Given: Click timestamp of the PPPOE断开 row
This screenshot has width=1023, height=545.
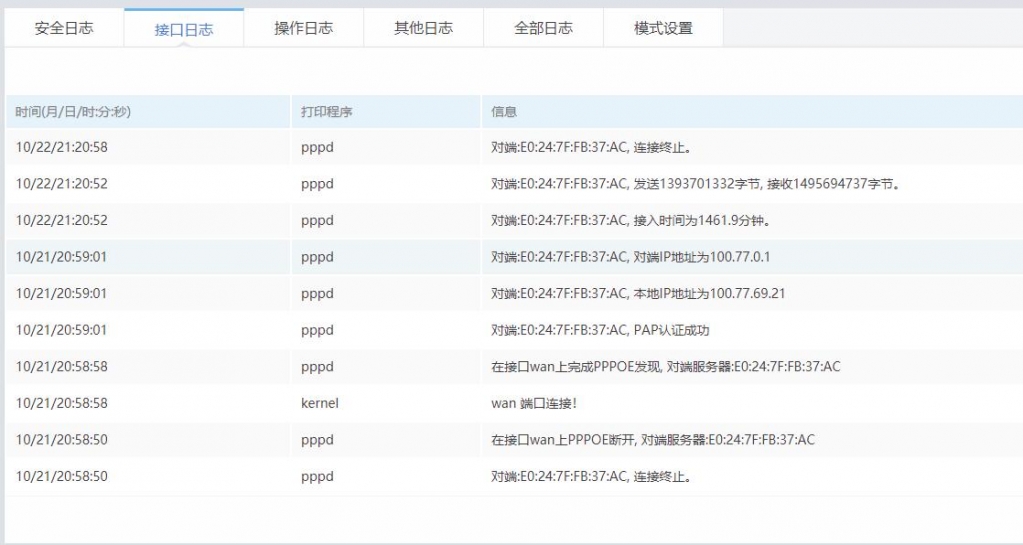Looking at the screenshot, I should 61,439.
